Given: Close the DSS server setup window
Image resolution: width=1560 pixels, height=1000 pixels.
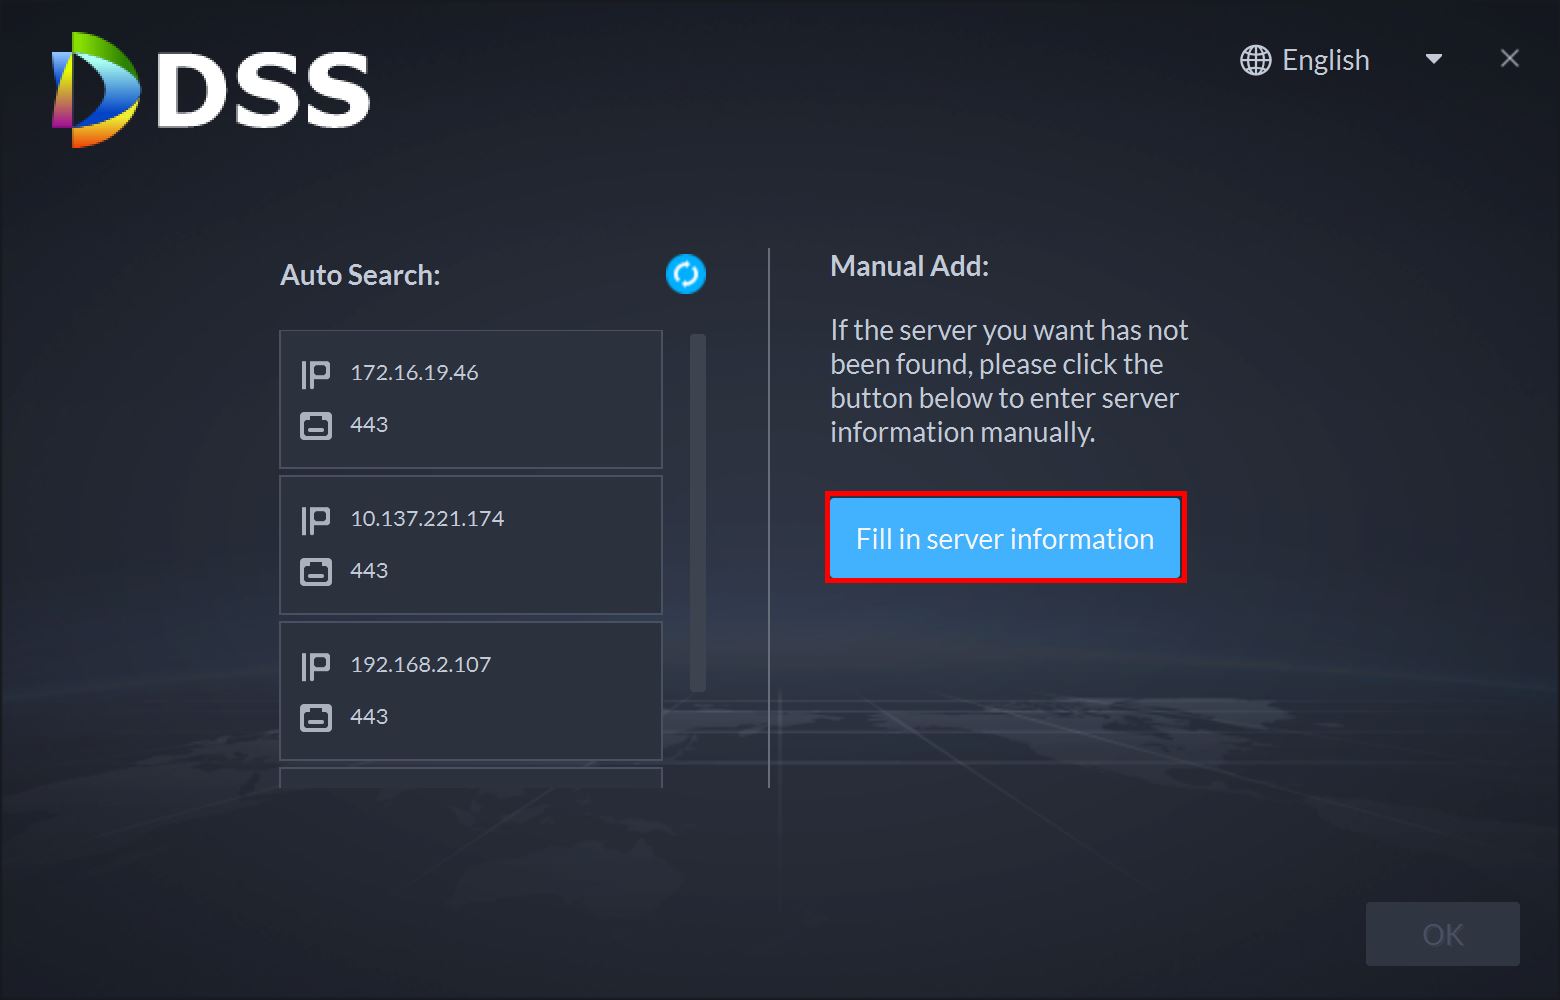Looking at the screenshot, I should pyautogui.click(x=1509, y=59).
